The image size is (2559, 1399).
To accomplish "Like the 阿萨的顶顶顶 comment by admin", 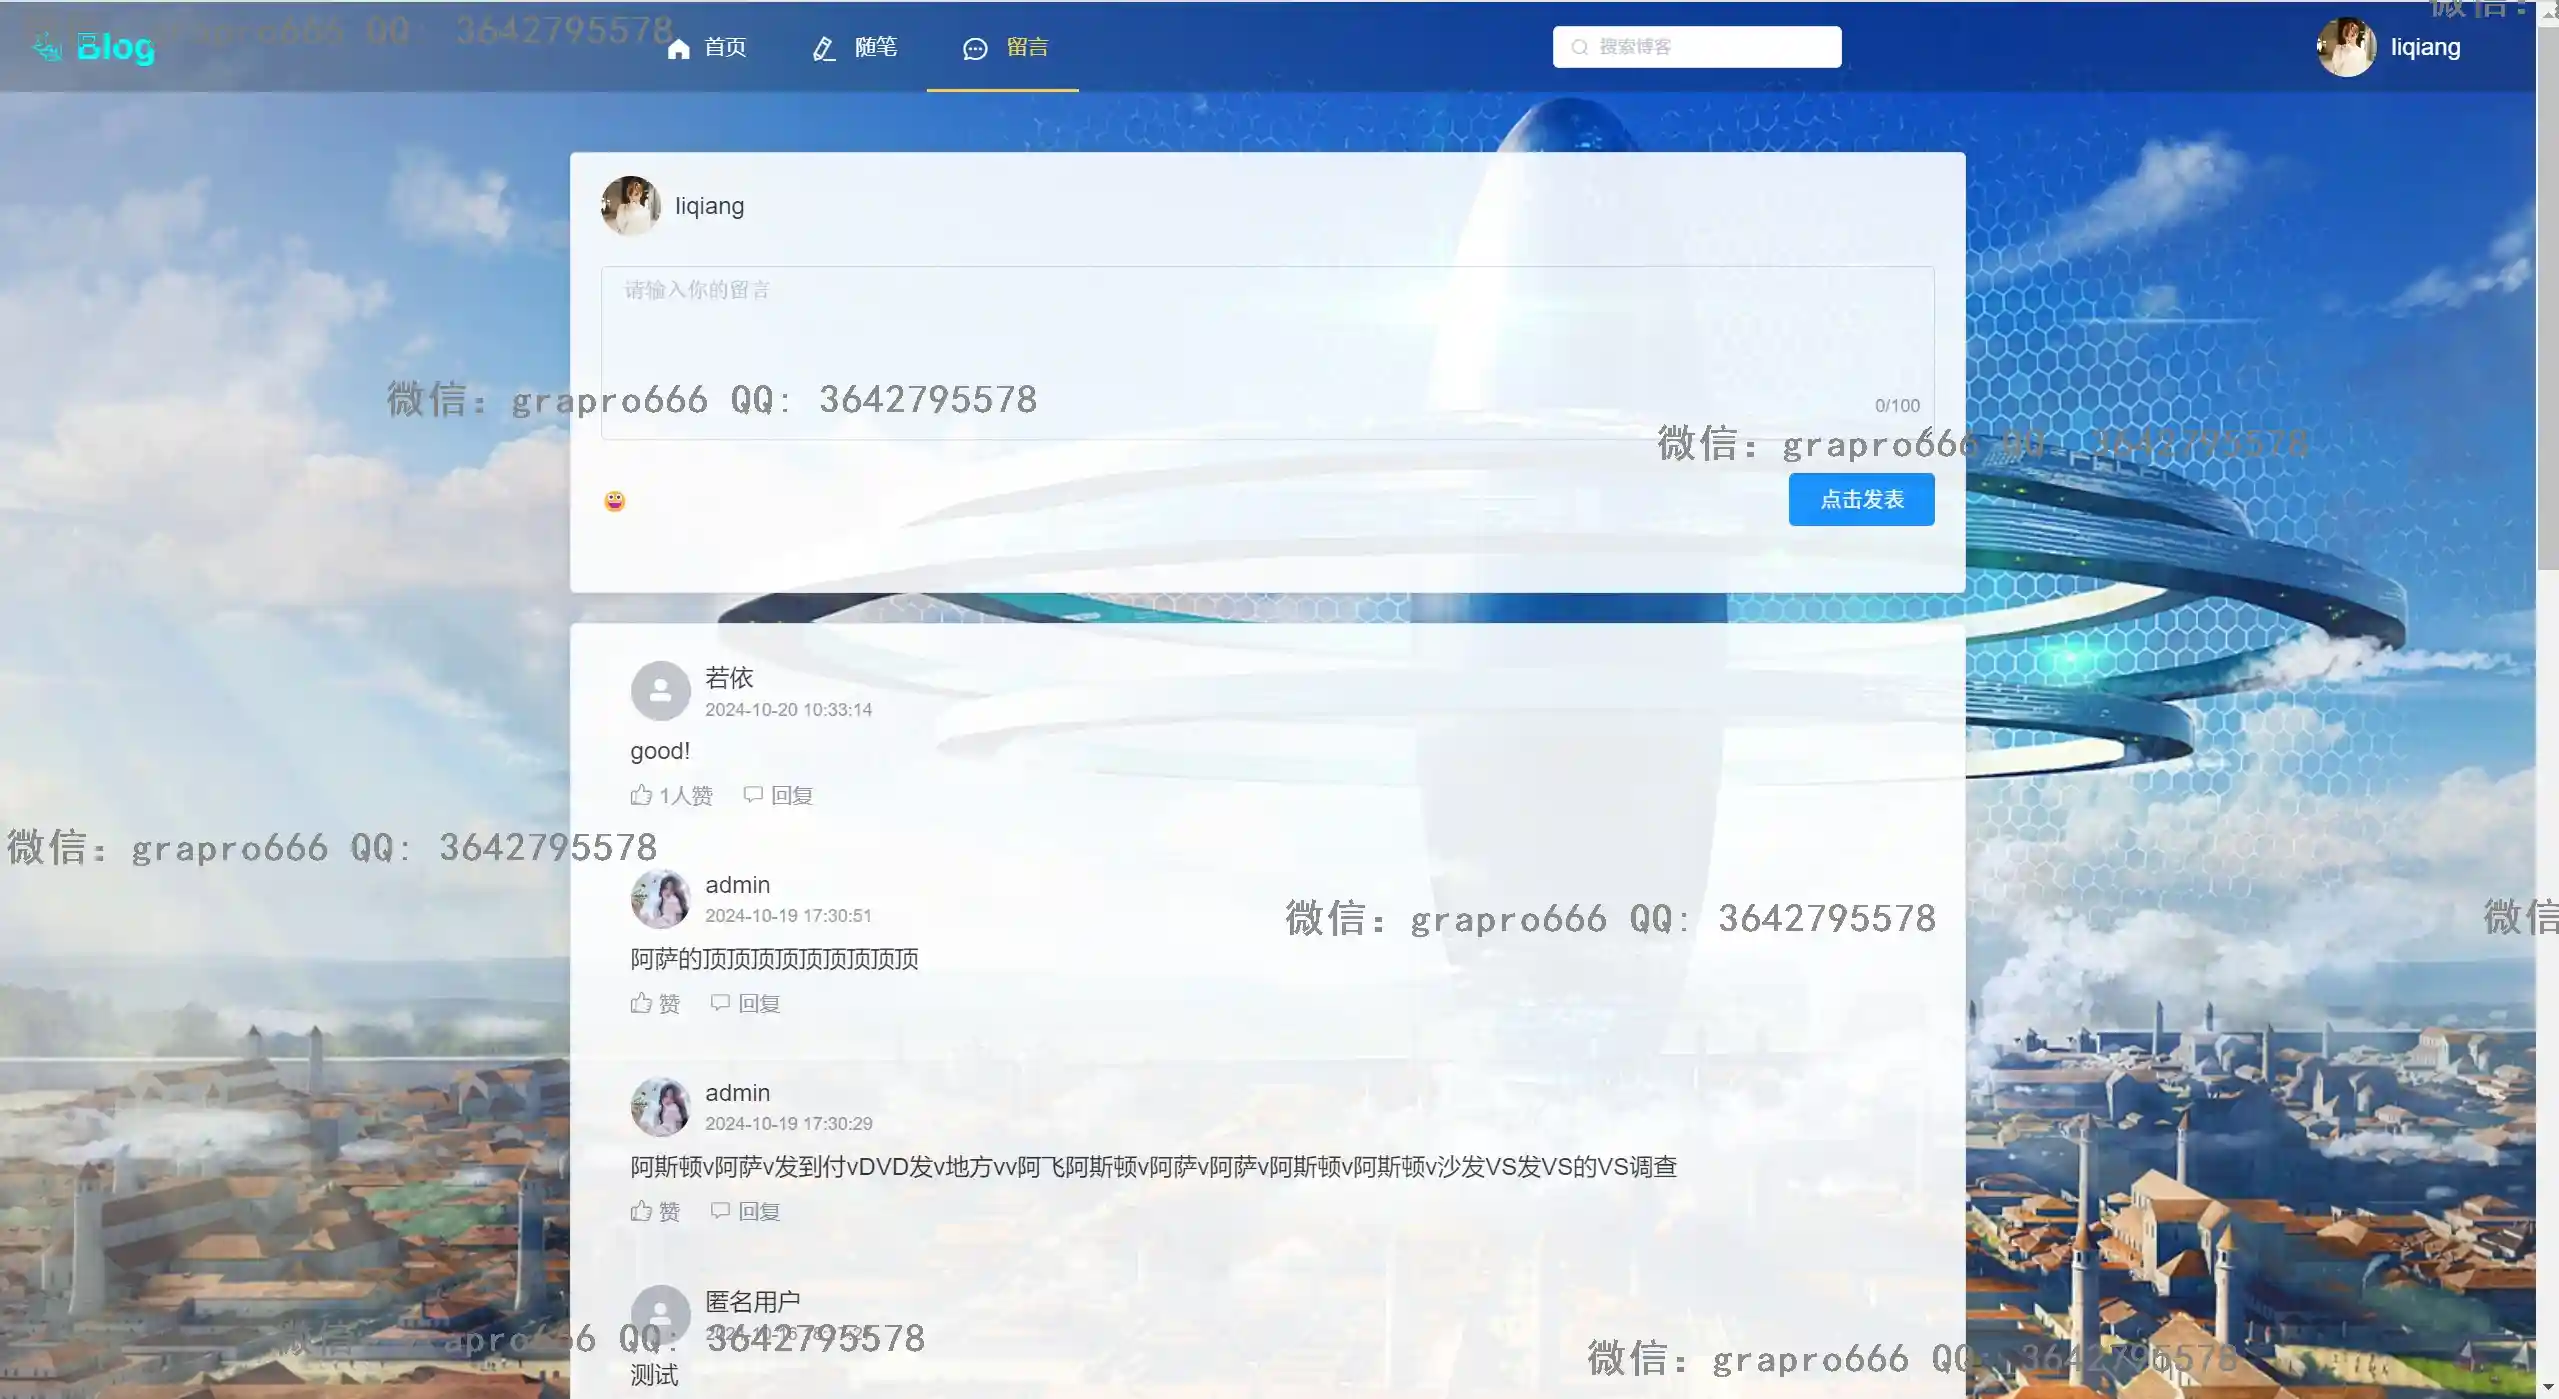I will click(x=641, y=1003).
